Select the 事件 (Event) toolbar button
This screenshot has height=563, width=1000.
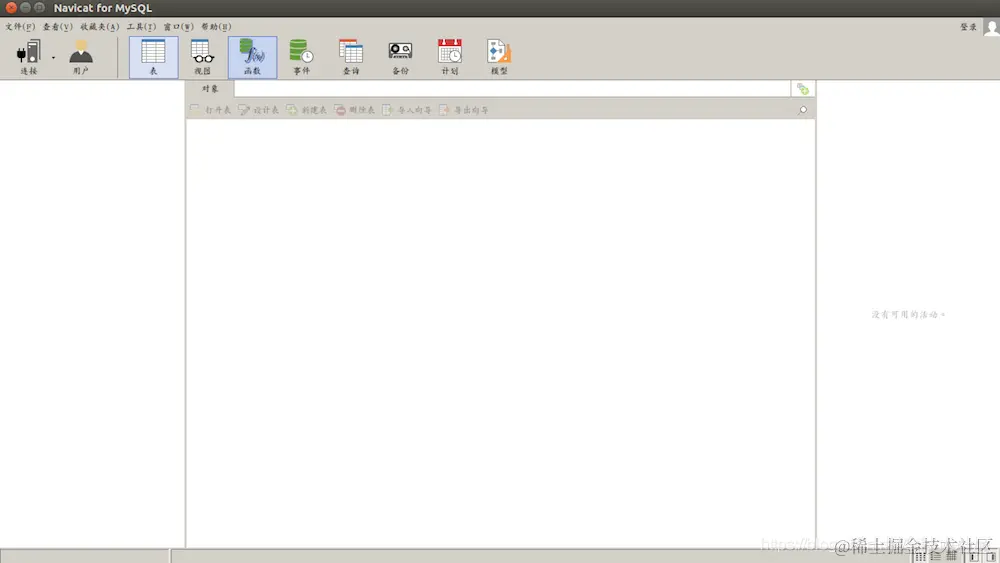[302, 57]
